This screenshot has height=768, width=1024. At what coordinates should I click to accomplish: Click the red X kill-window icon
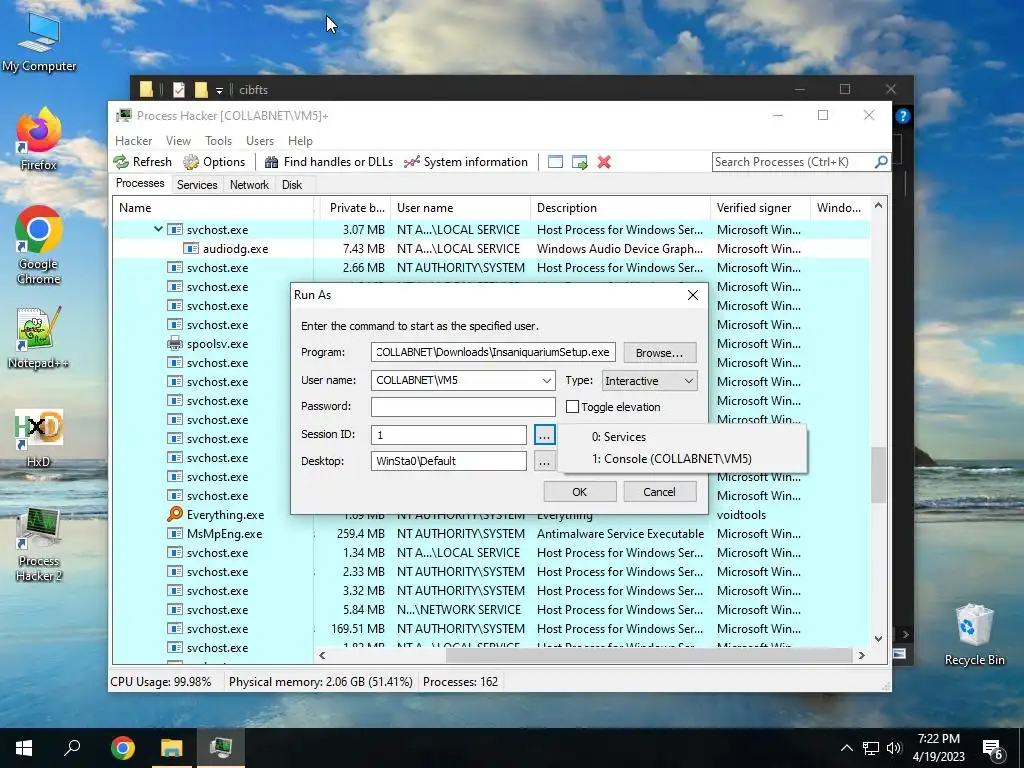click(604, 162)
